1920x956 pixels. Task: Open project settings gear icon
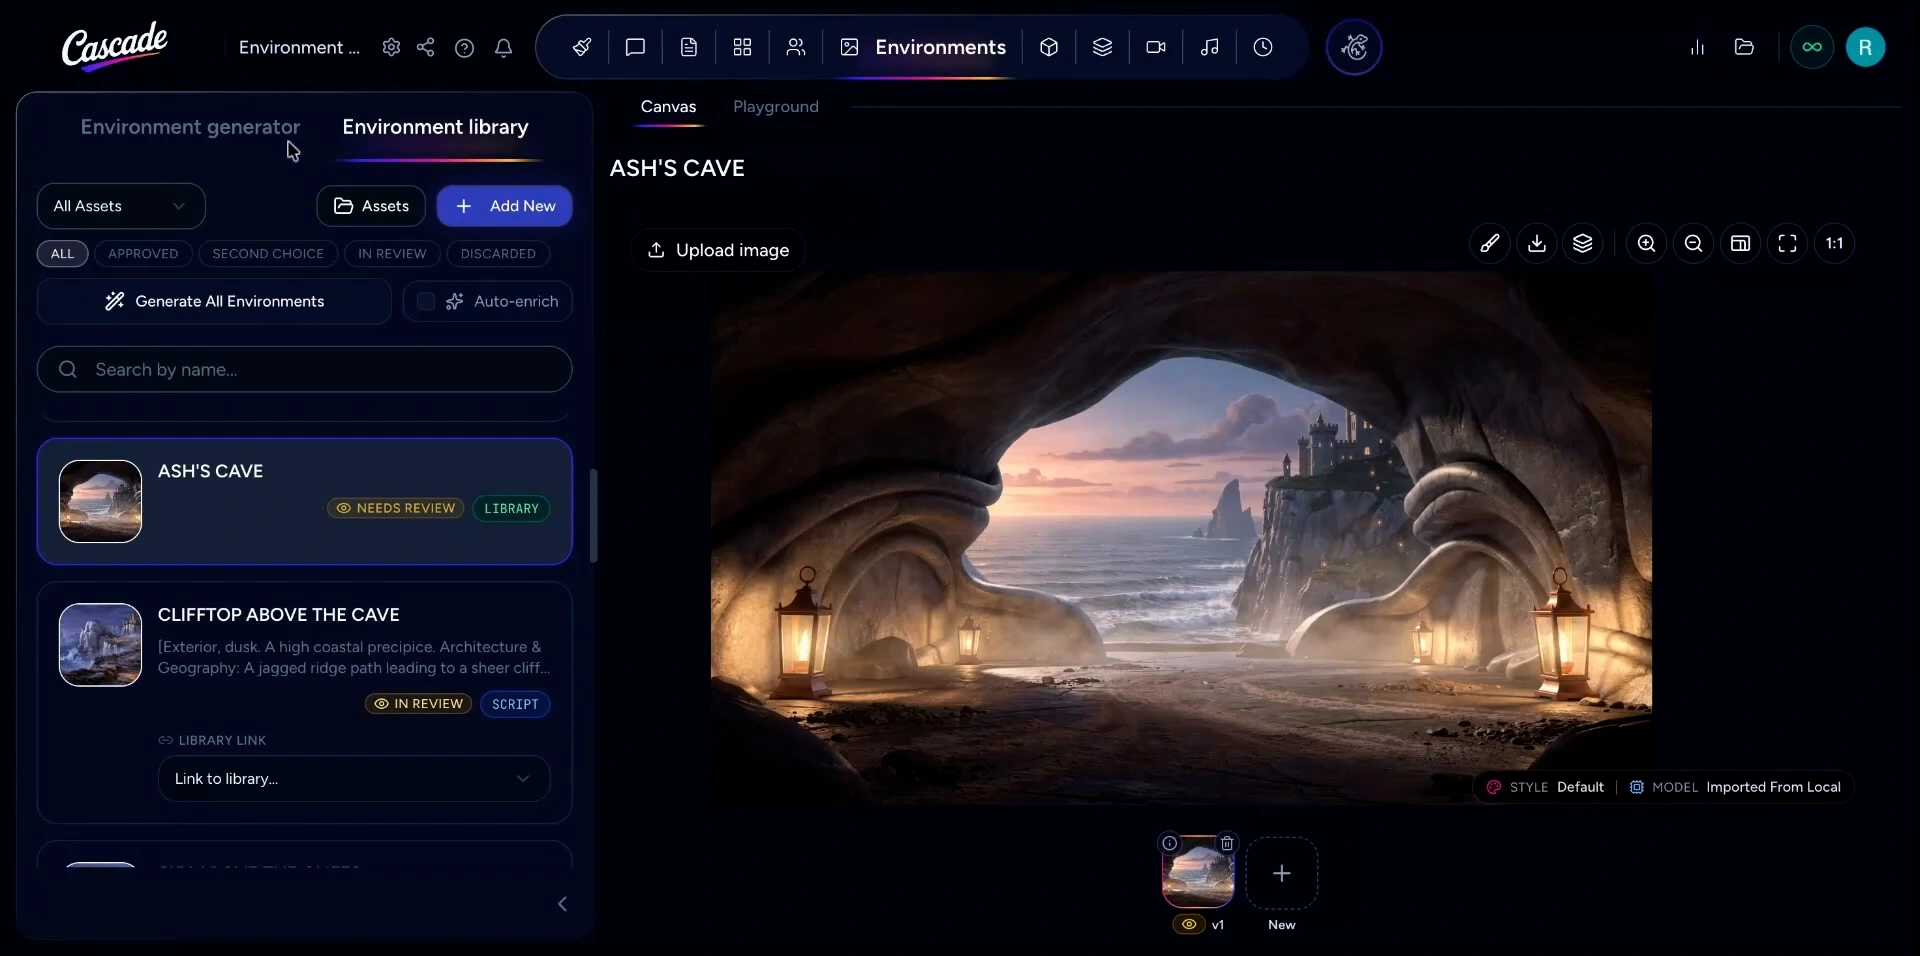[x=391, y=47]
